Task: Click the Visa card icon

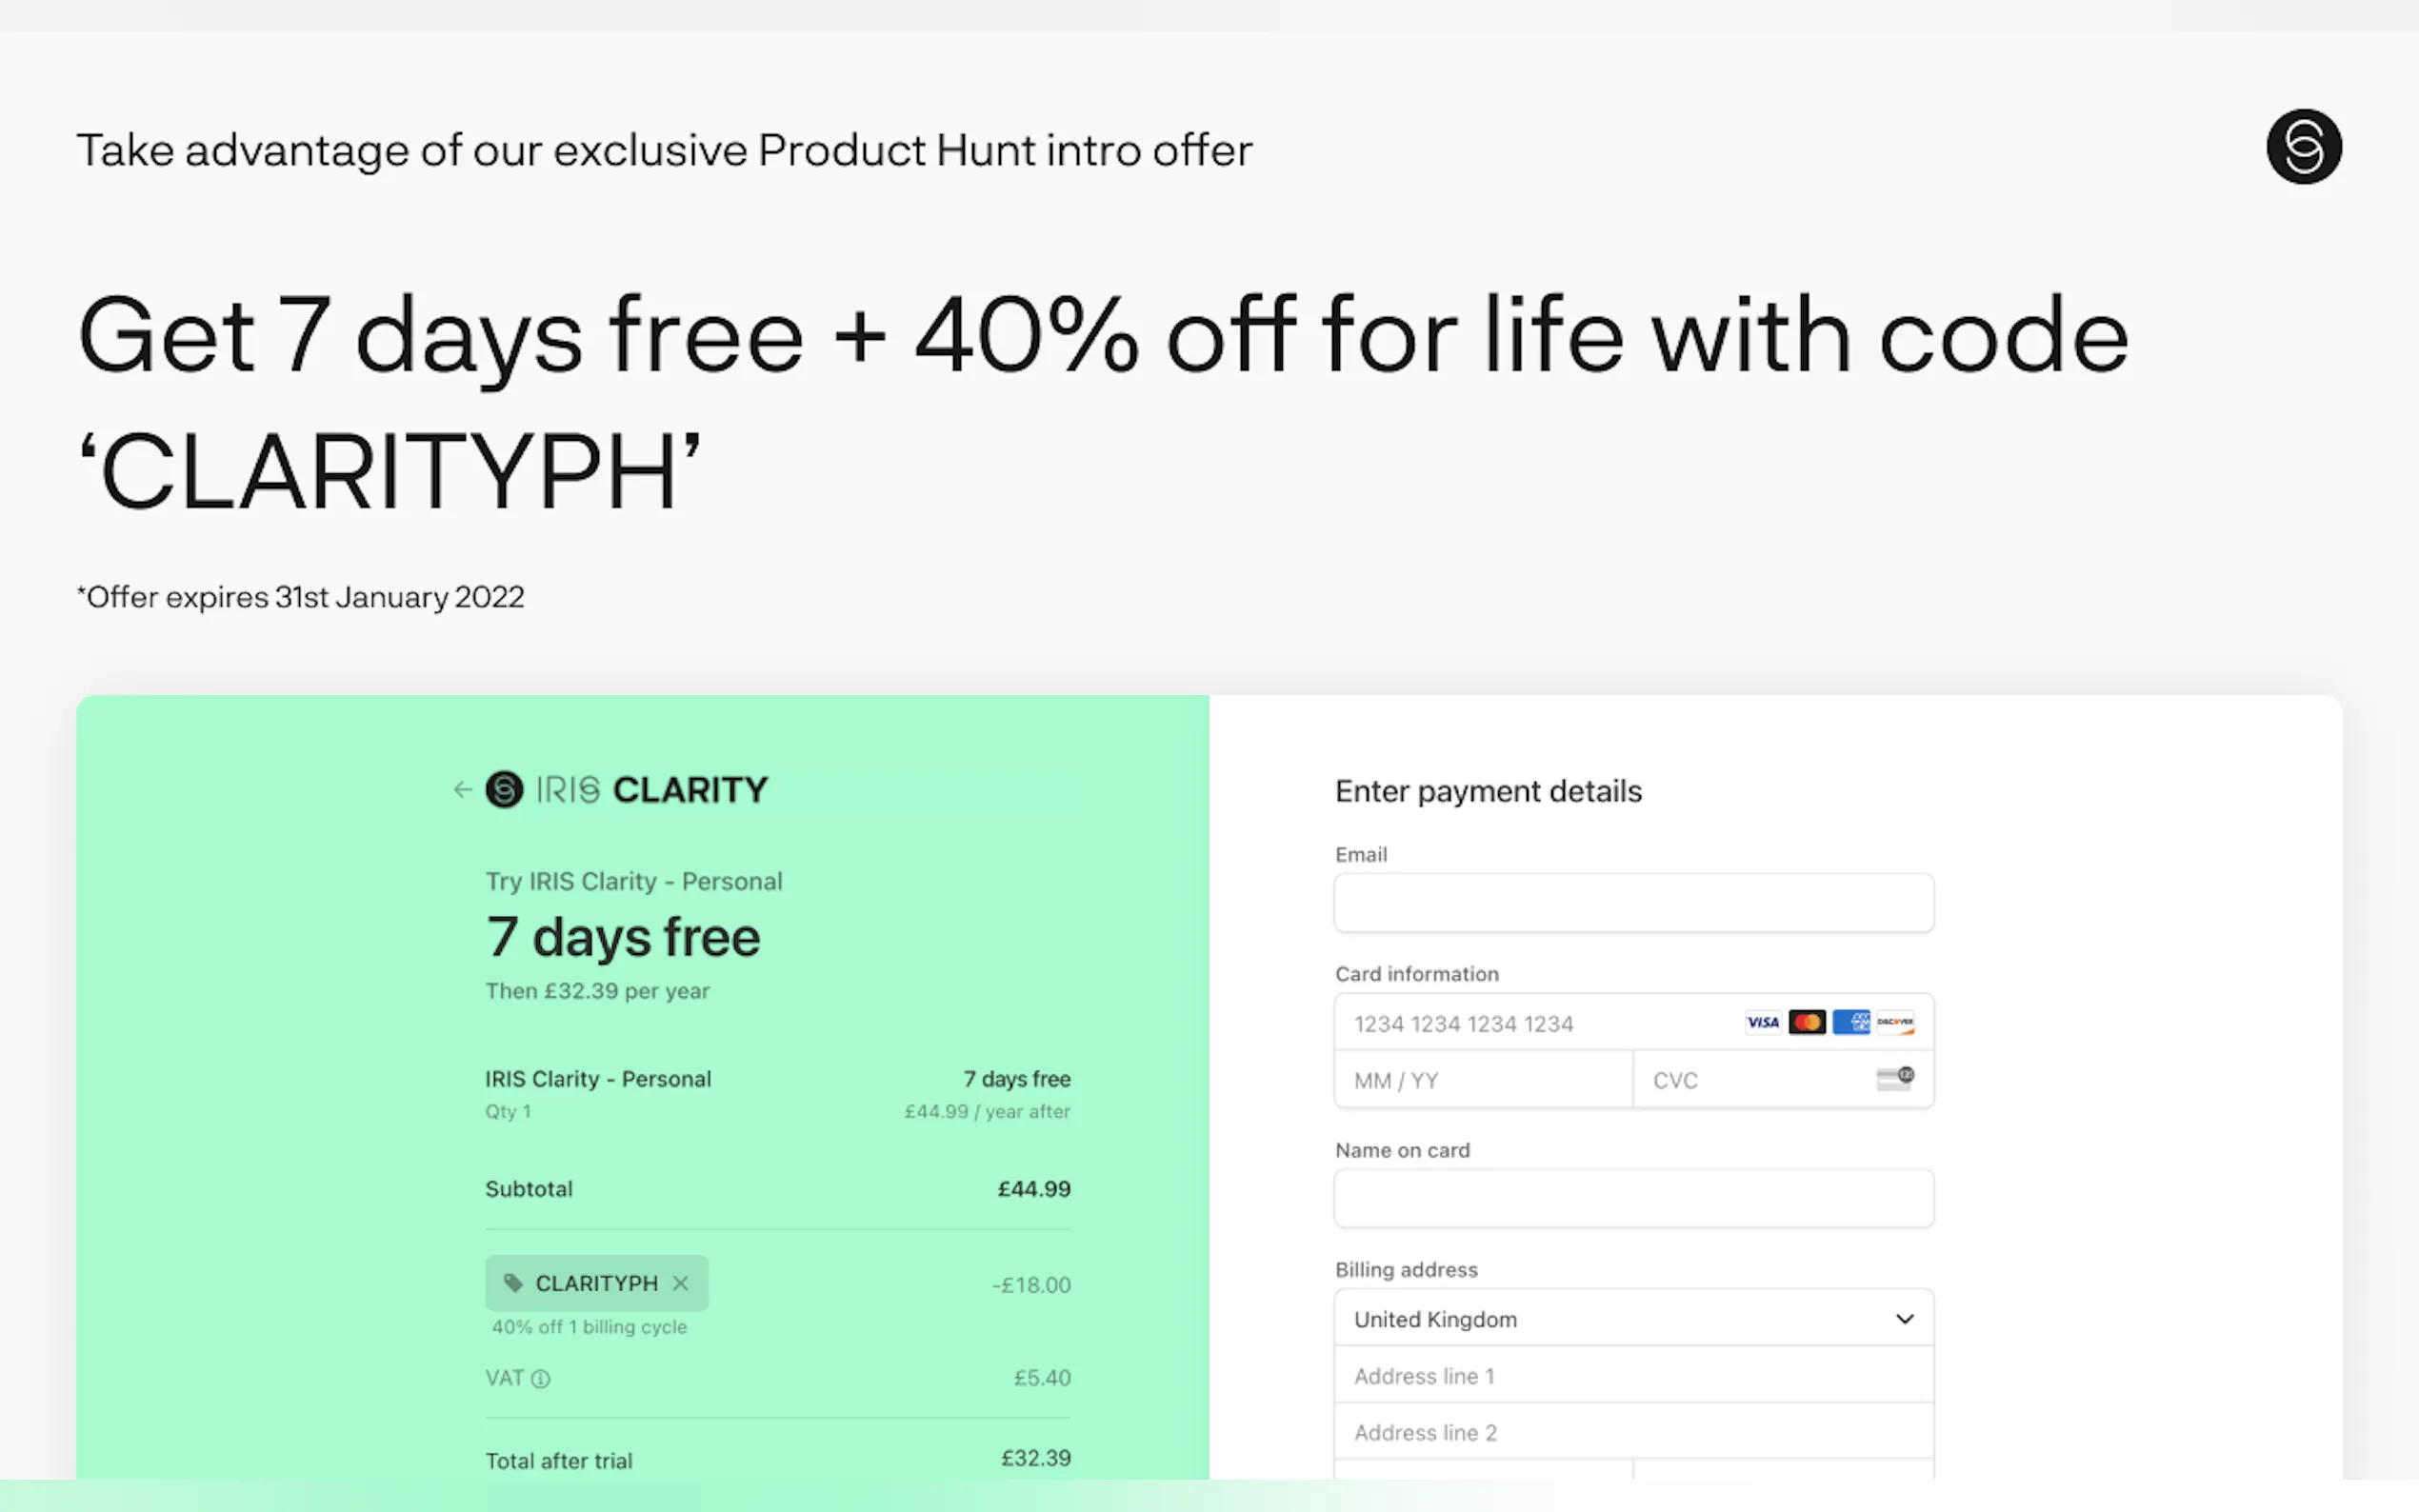Action: tap(1762, 1022)
